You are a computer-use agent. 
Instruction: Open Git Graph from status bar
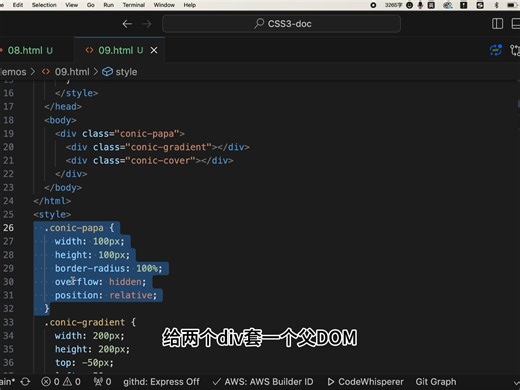436,382
